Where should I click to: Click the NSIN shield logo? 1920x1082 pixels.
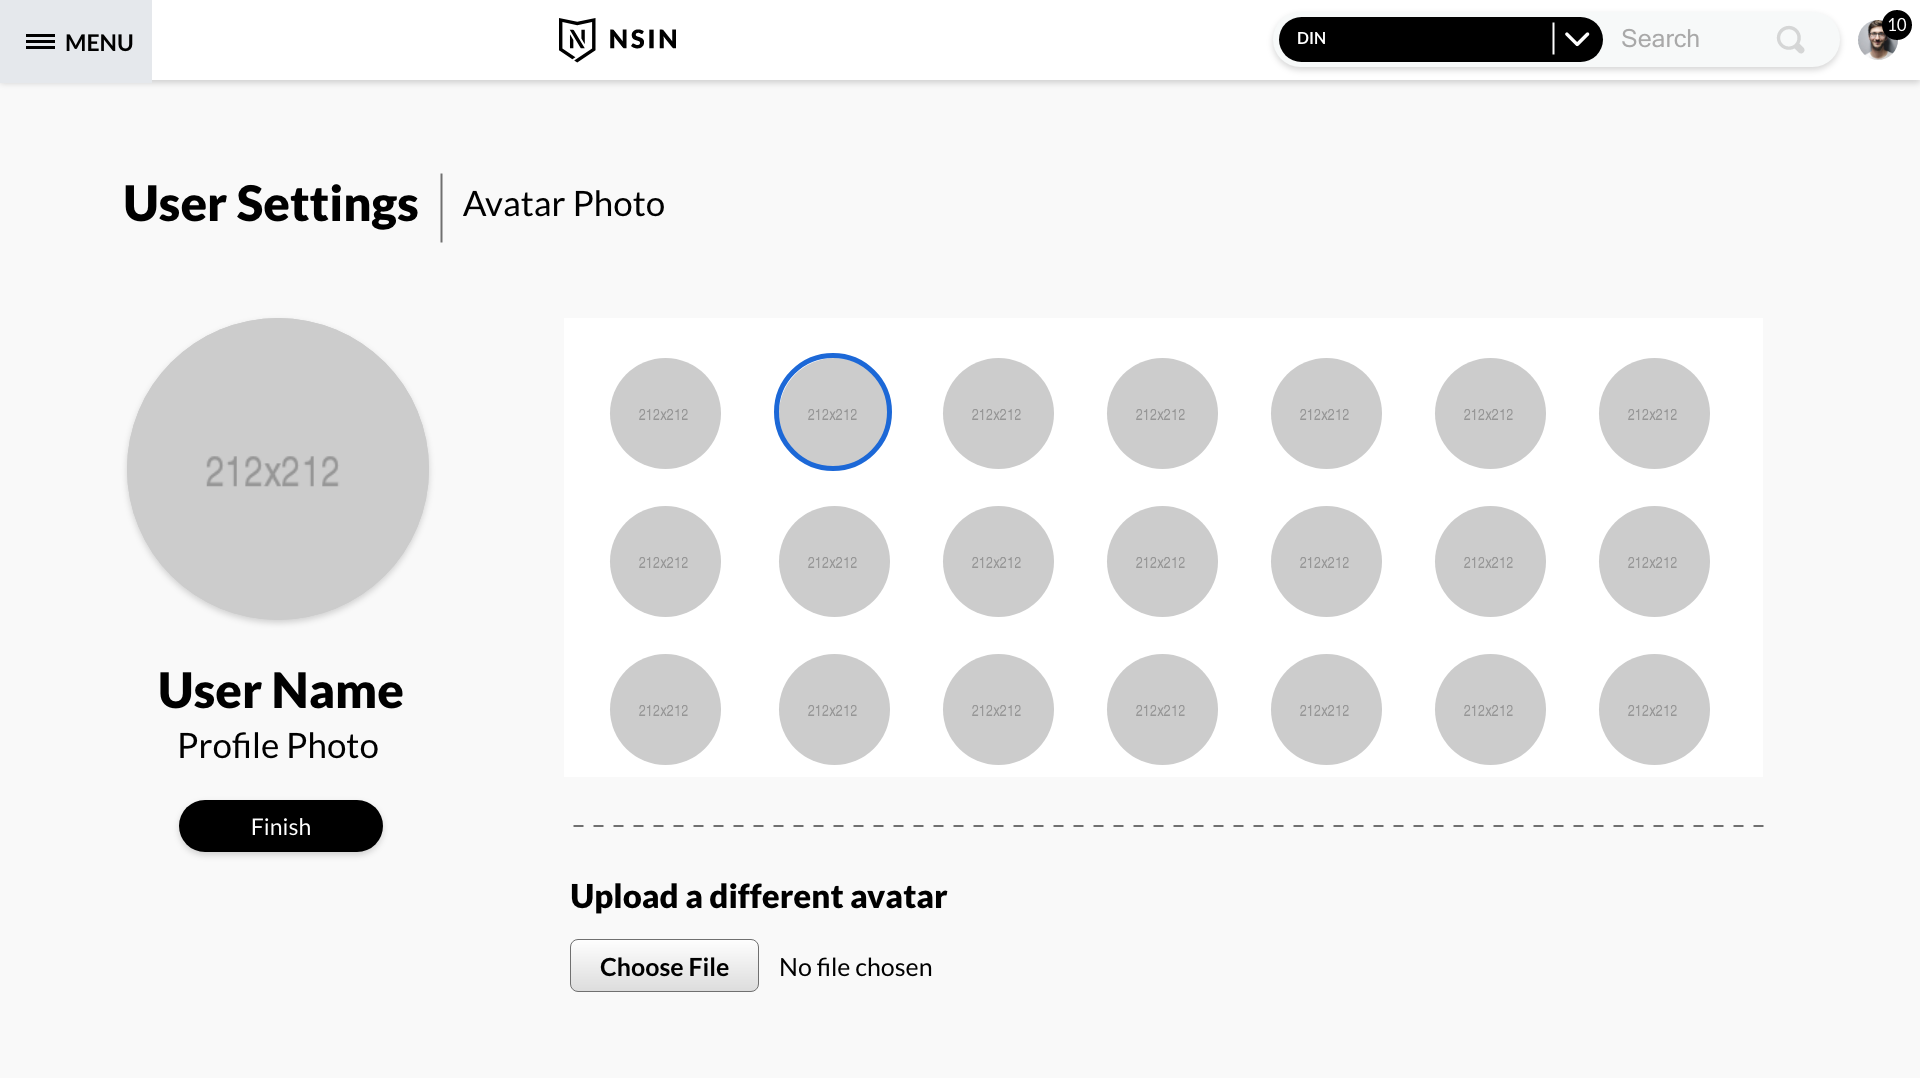[x=577, y=40]
